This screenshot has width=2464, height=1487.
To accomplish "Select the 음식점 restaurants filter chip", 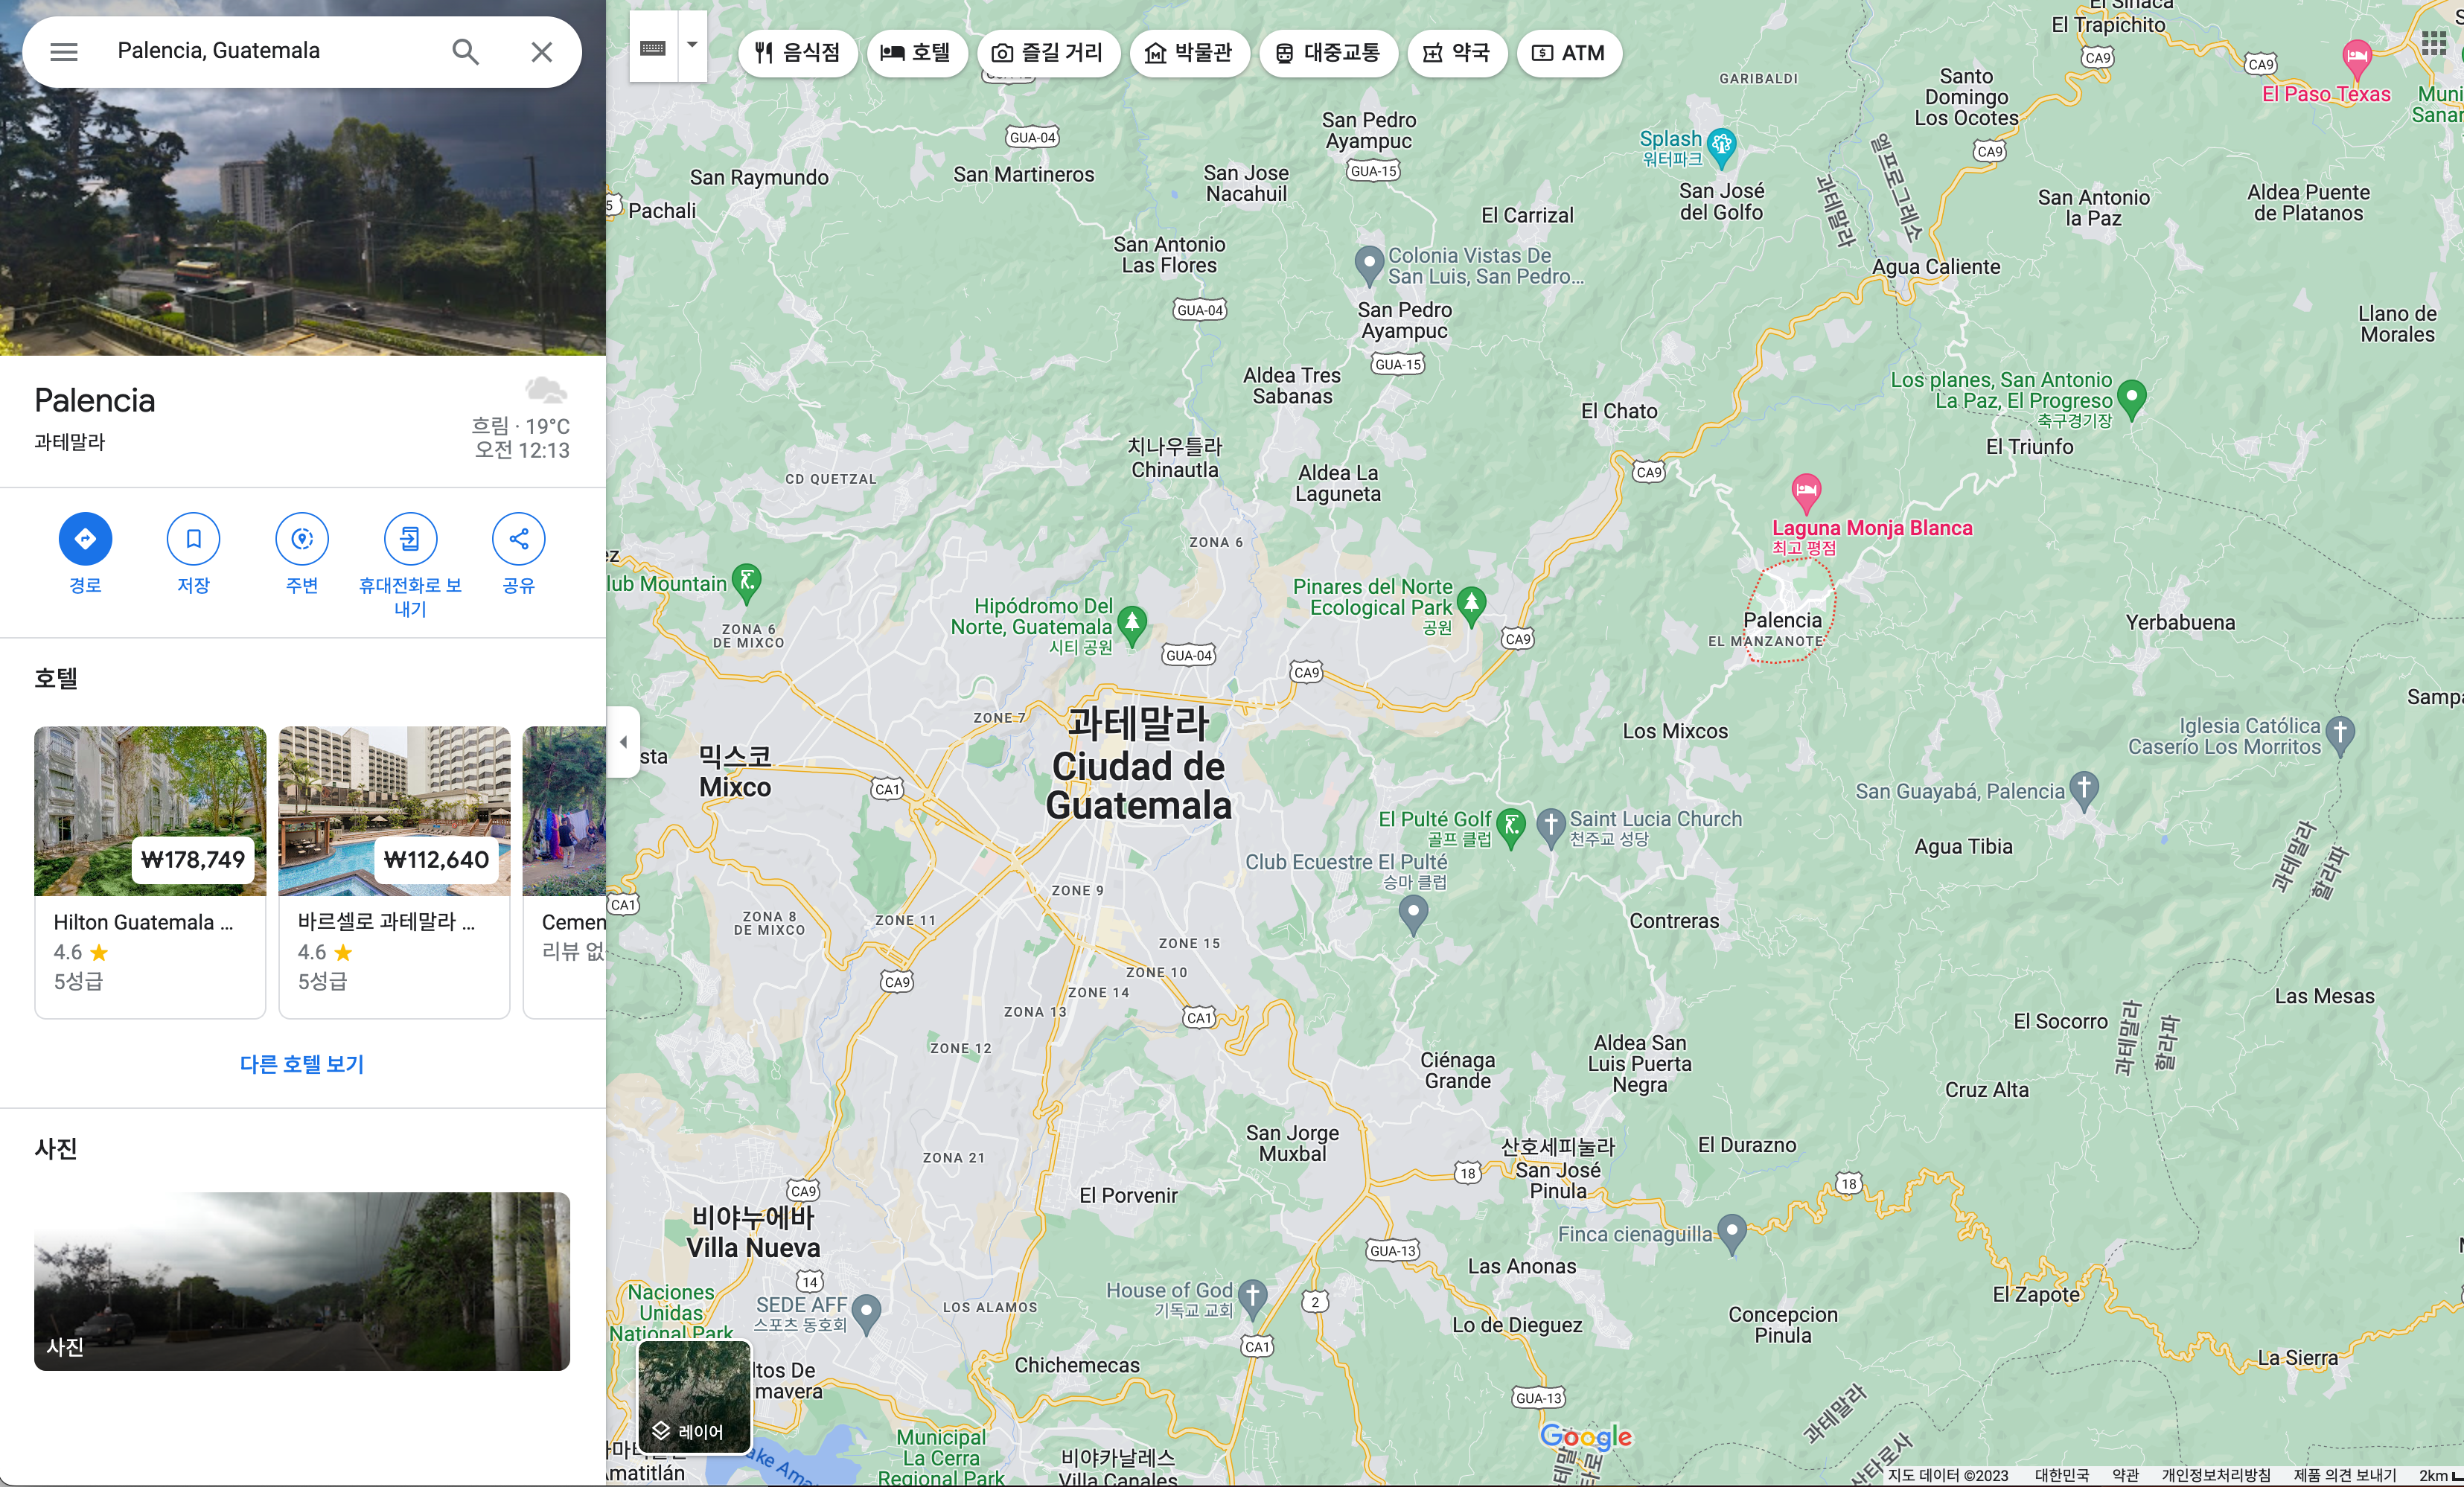I will pyautogui.click(x=797, y=53).
